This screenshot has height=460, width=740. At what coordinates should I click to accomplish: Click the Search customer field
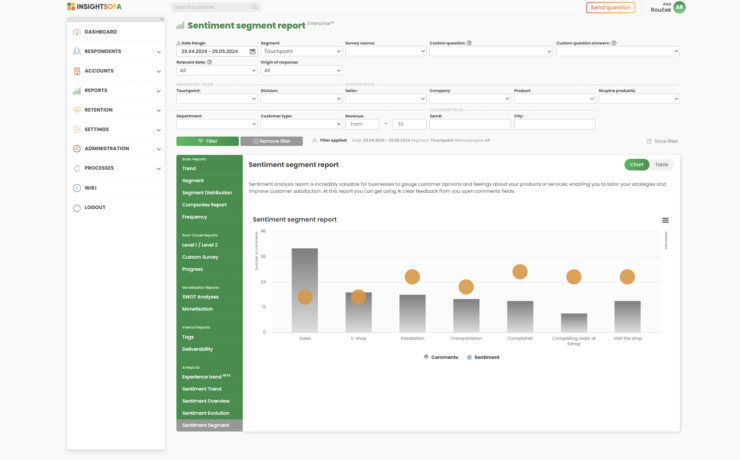point(216,7)
